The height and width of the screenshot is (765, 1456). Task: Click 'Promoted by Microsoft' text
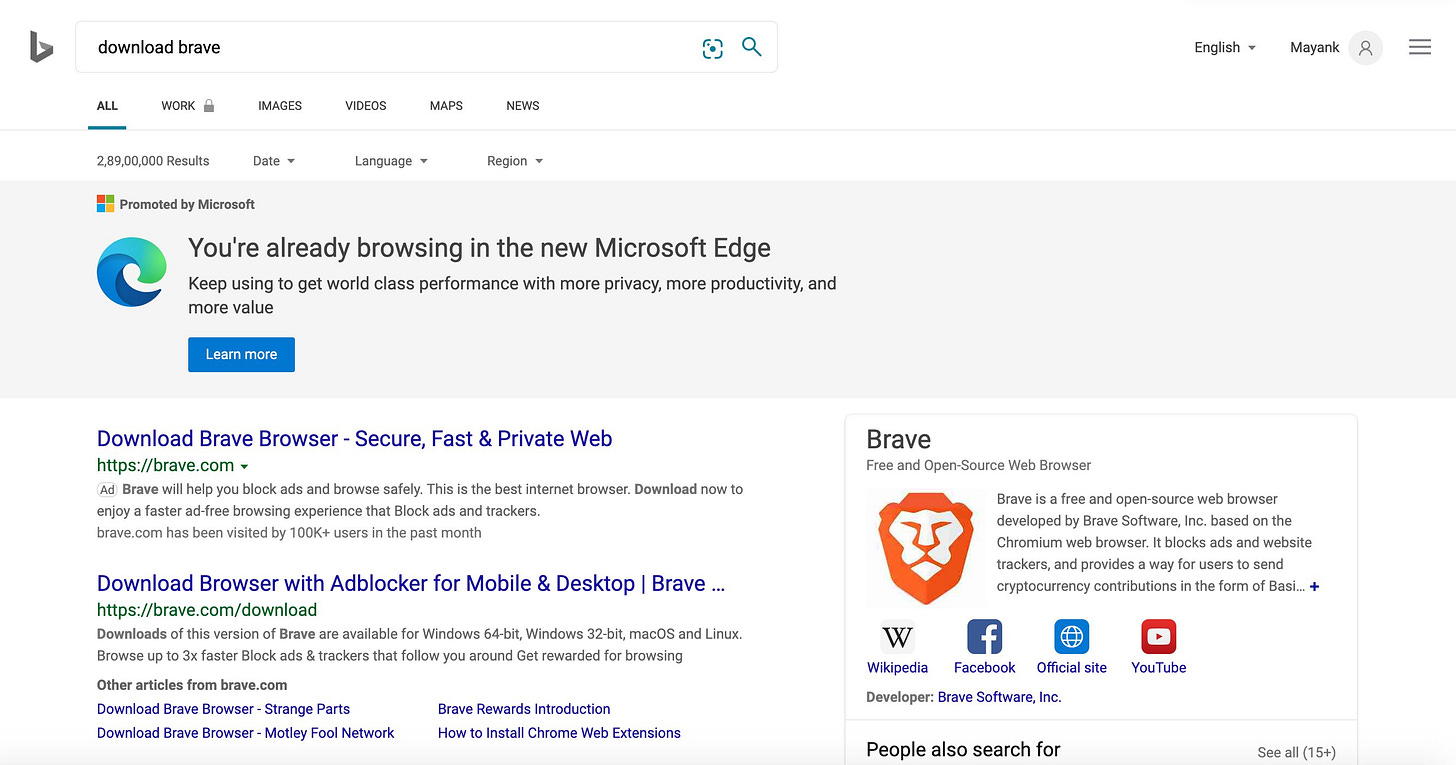pyautogui.click(x=187, y=204)
